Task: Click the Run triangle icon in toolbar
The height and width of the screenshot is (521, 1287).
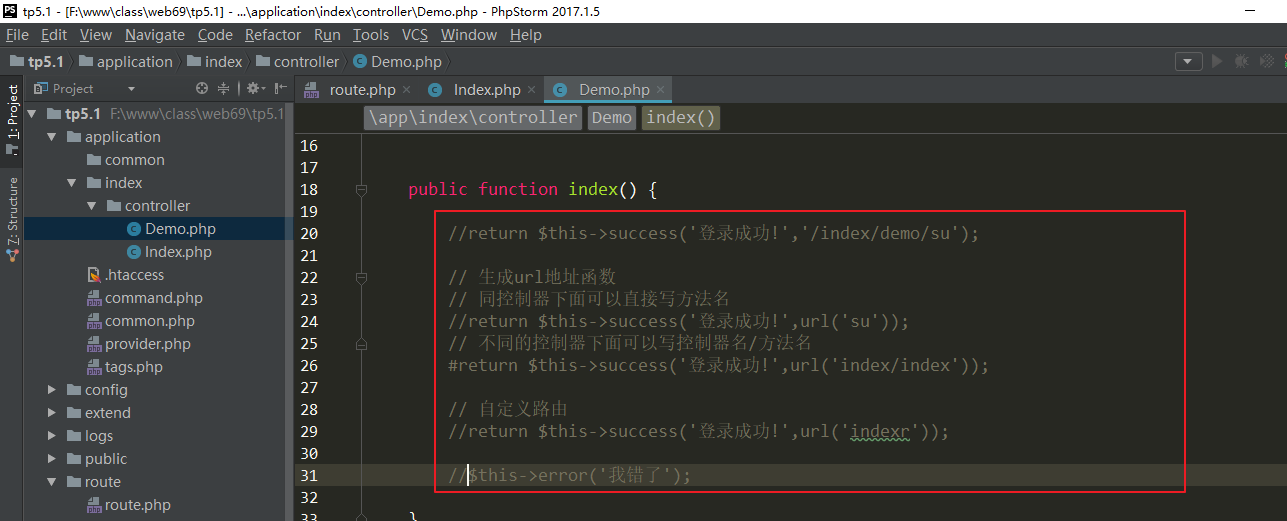Action: point(1217,61)
